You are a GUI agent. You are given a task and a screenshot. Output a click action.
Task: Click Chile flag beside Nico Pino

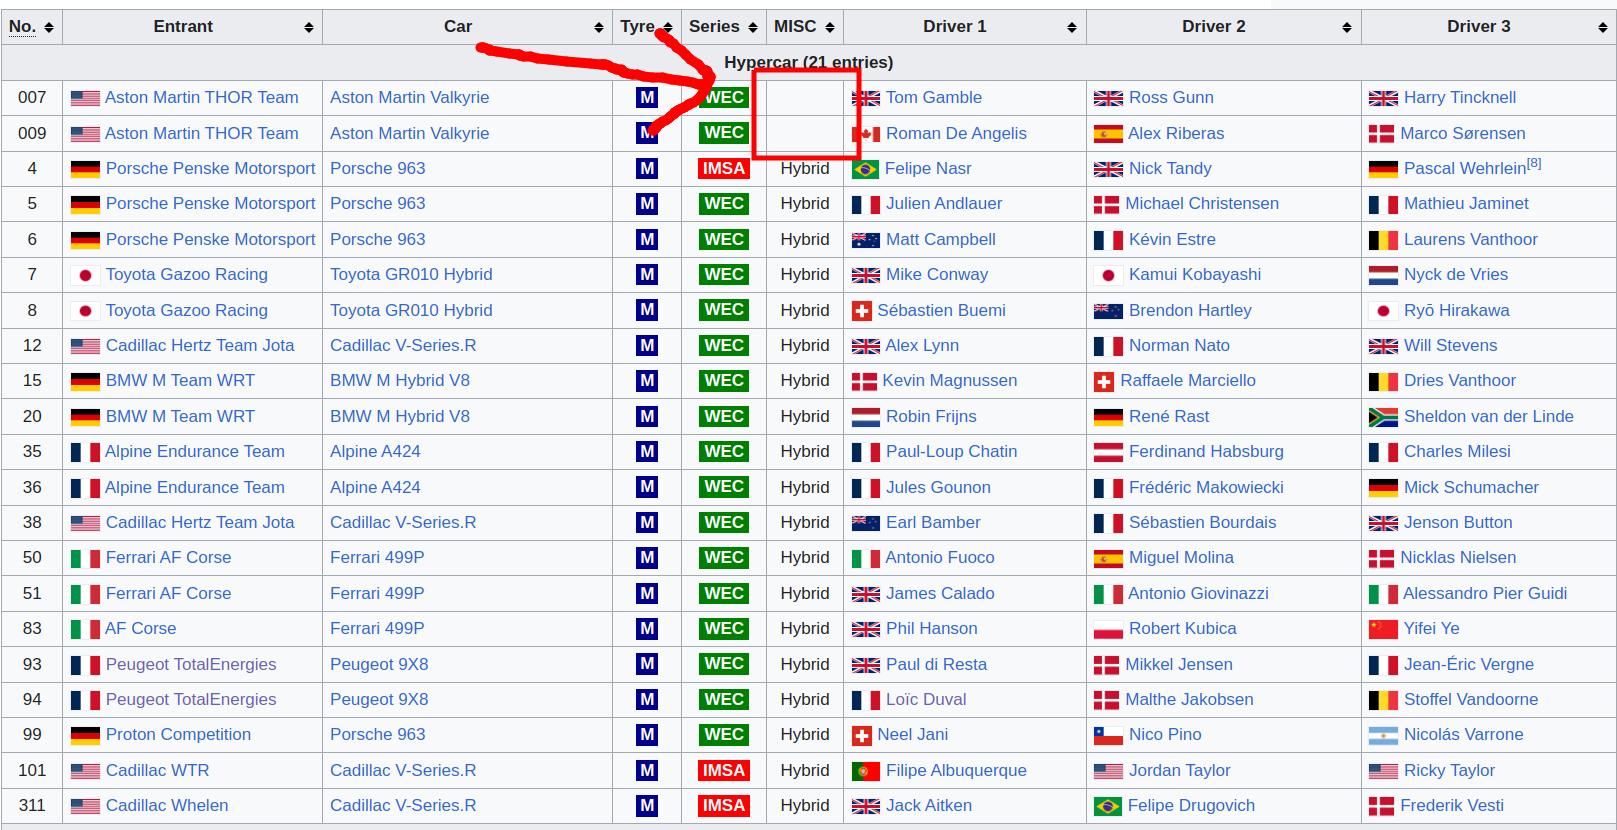tap(1108, 736)
